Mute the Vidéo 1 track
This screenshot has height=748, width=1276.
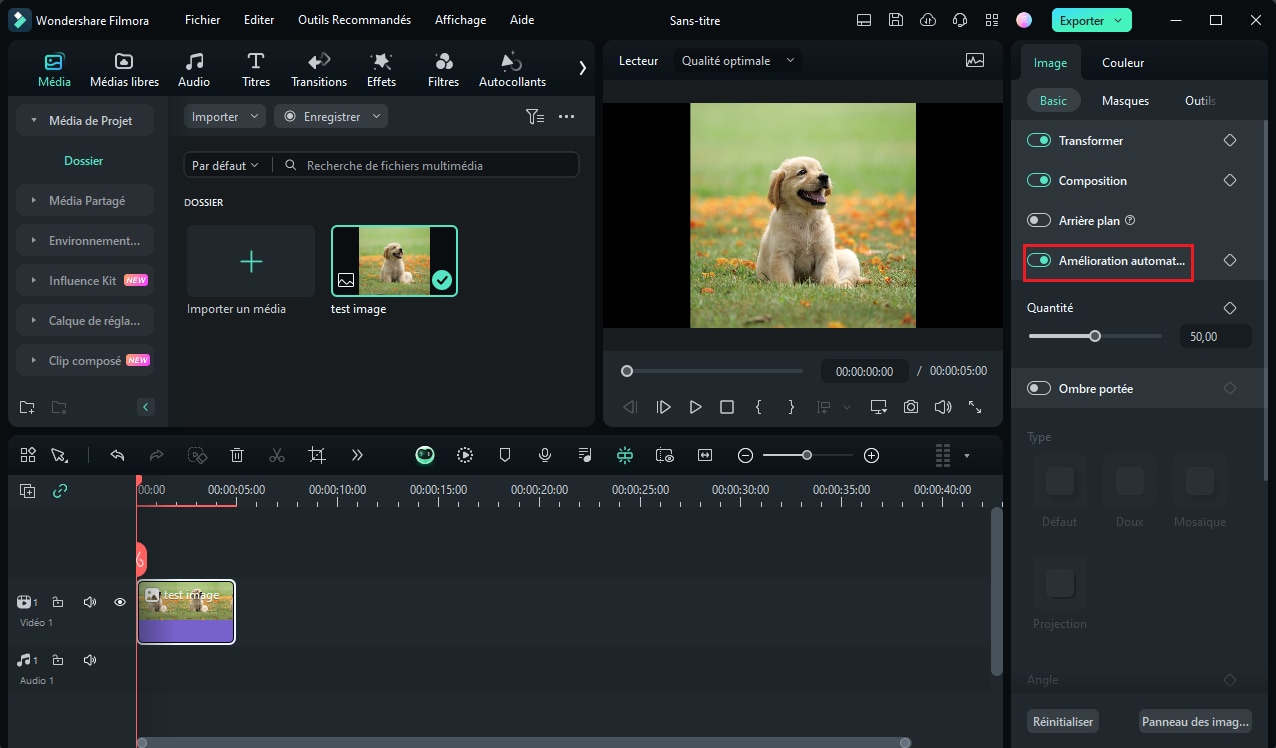point(90,602)
